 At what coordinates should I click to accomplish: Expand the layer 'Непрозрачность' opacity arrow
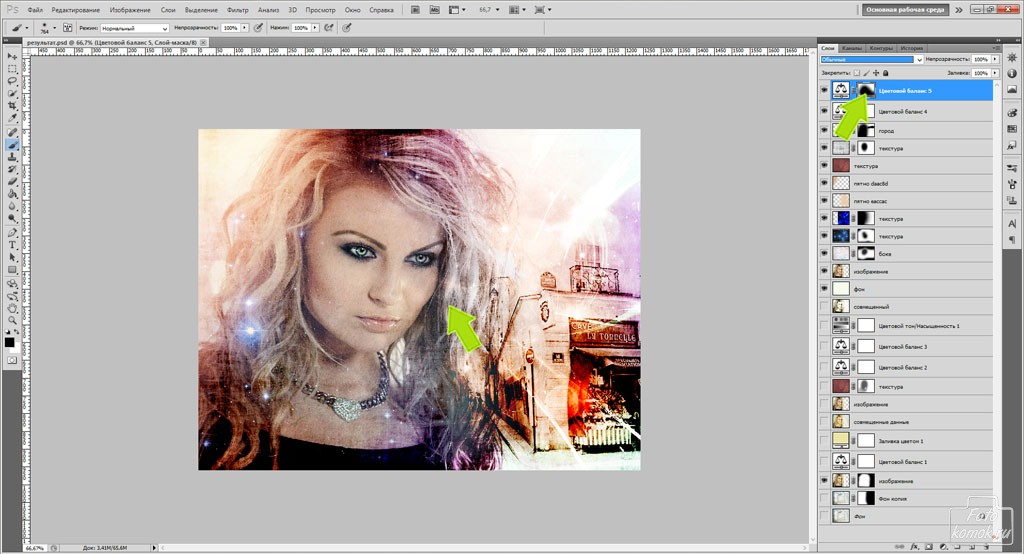(994, 60)
